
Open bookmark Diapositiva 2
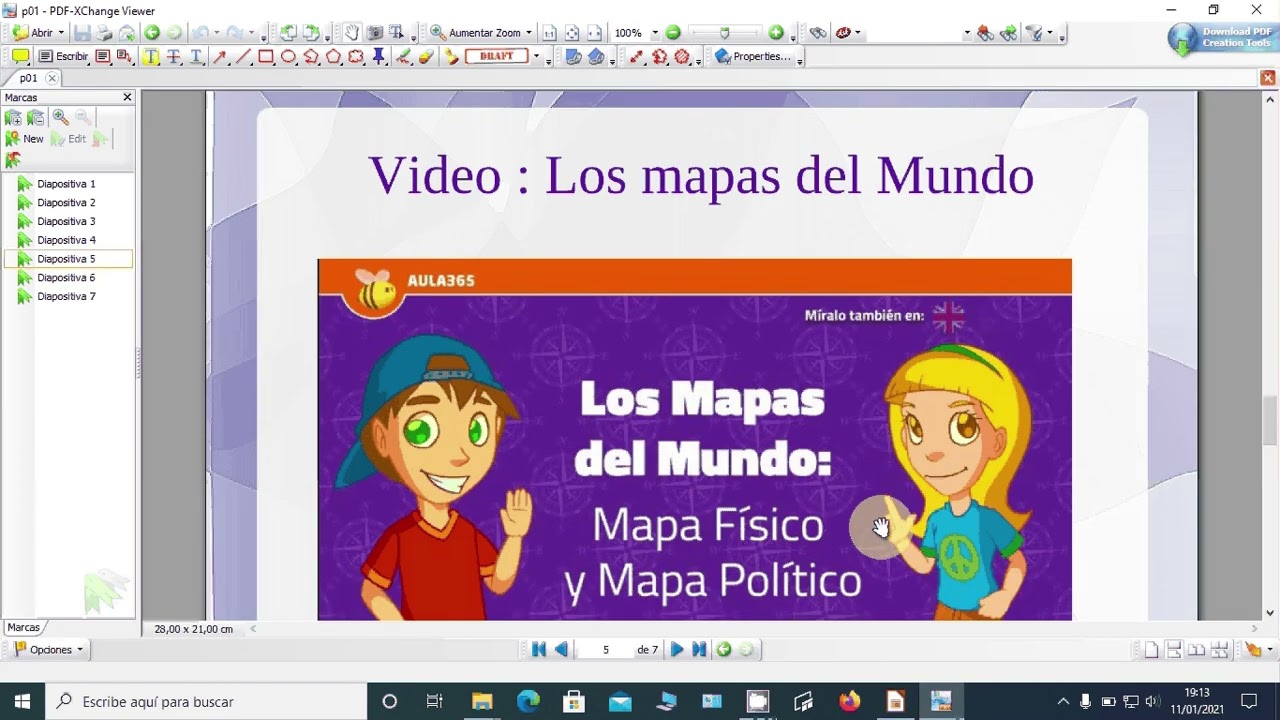(x=66, y=203)
